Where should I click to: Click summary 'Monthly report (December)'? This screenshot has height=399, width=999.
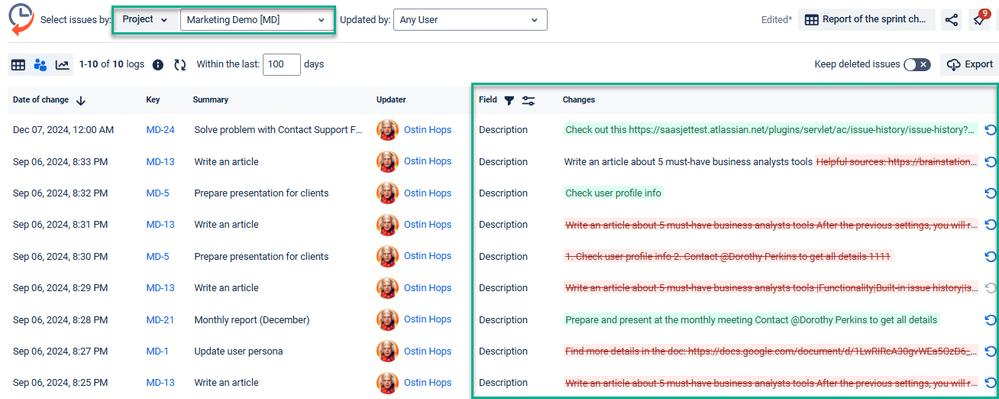(x=252, y=319)
